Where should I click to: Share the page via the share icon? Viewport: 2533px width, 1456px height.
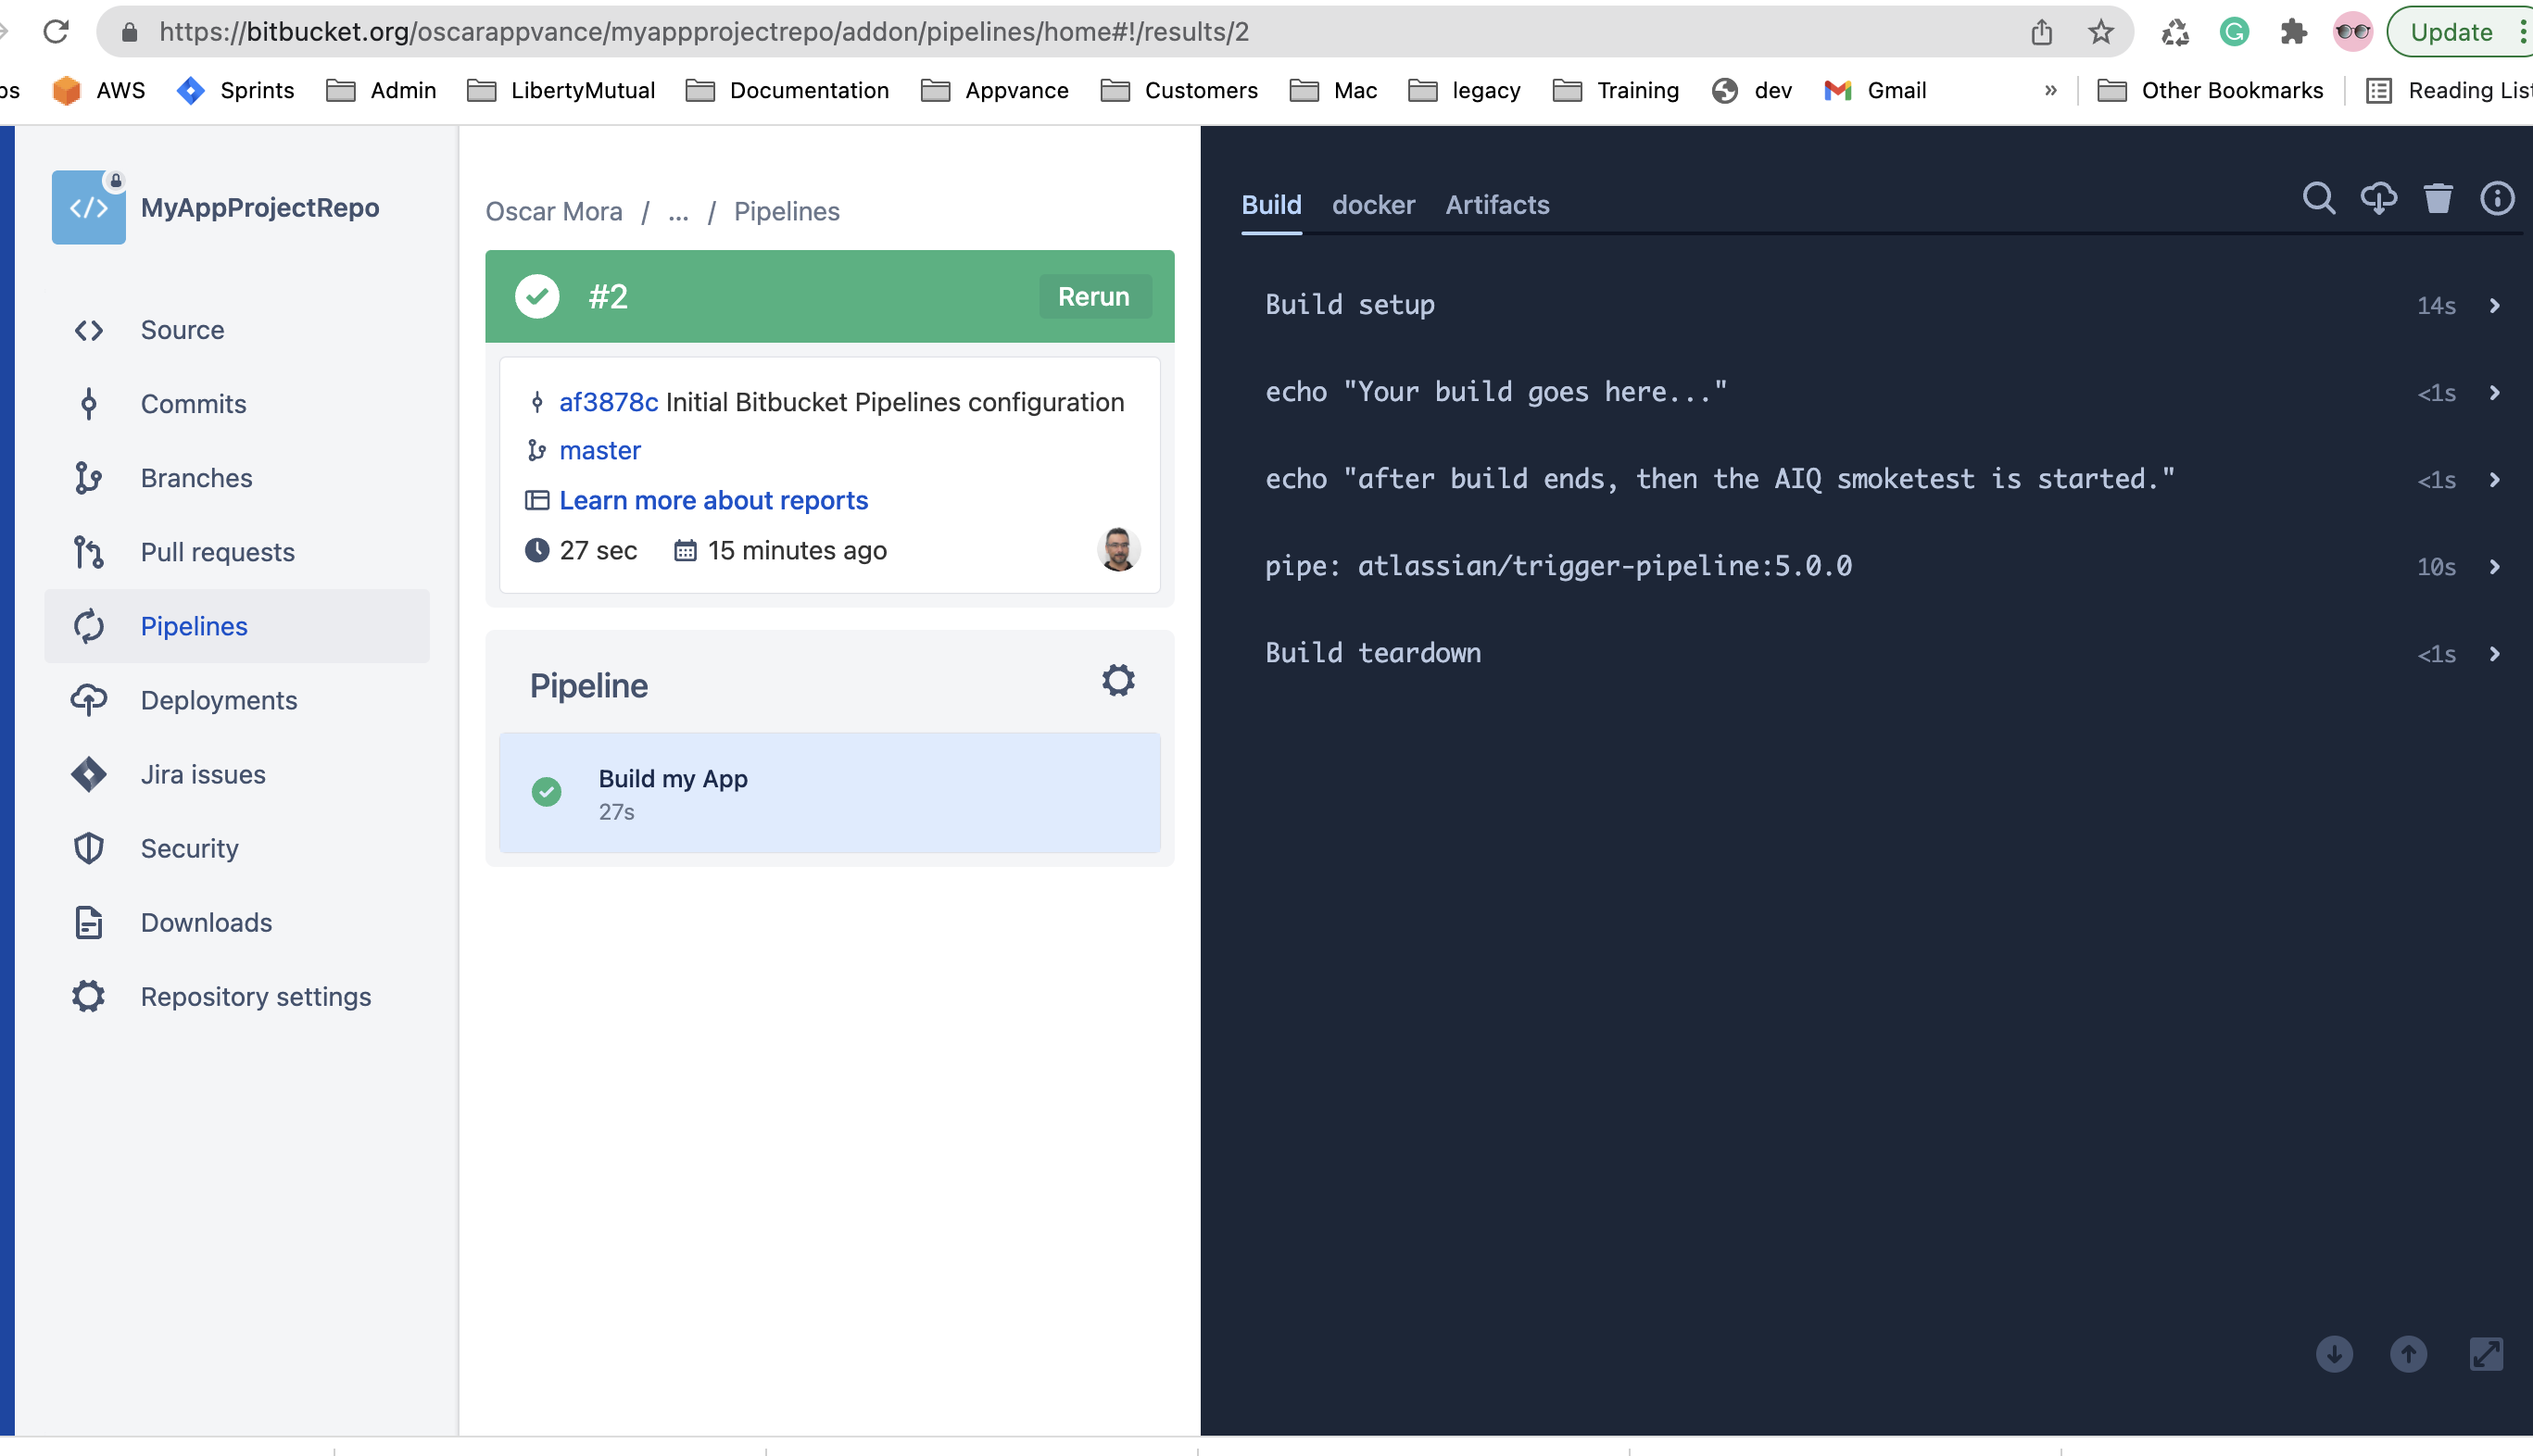pos(2041,32)
